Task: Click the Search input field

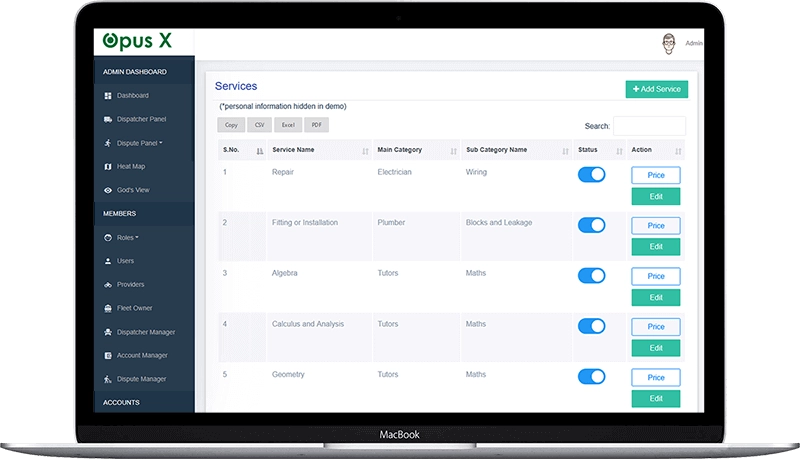Action: pos(649,126)
